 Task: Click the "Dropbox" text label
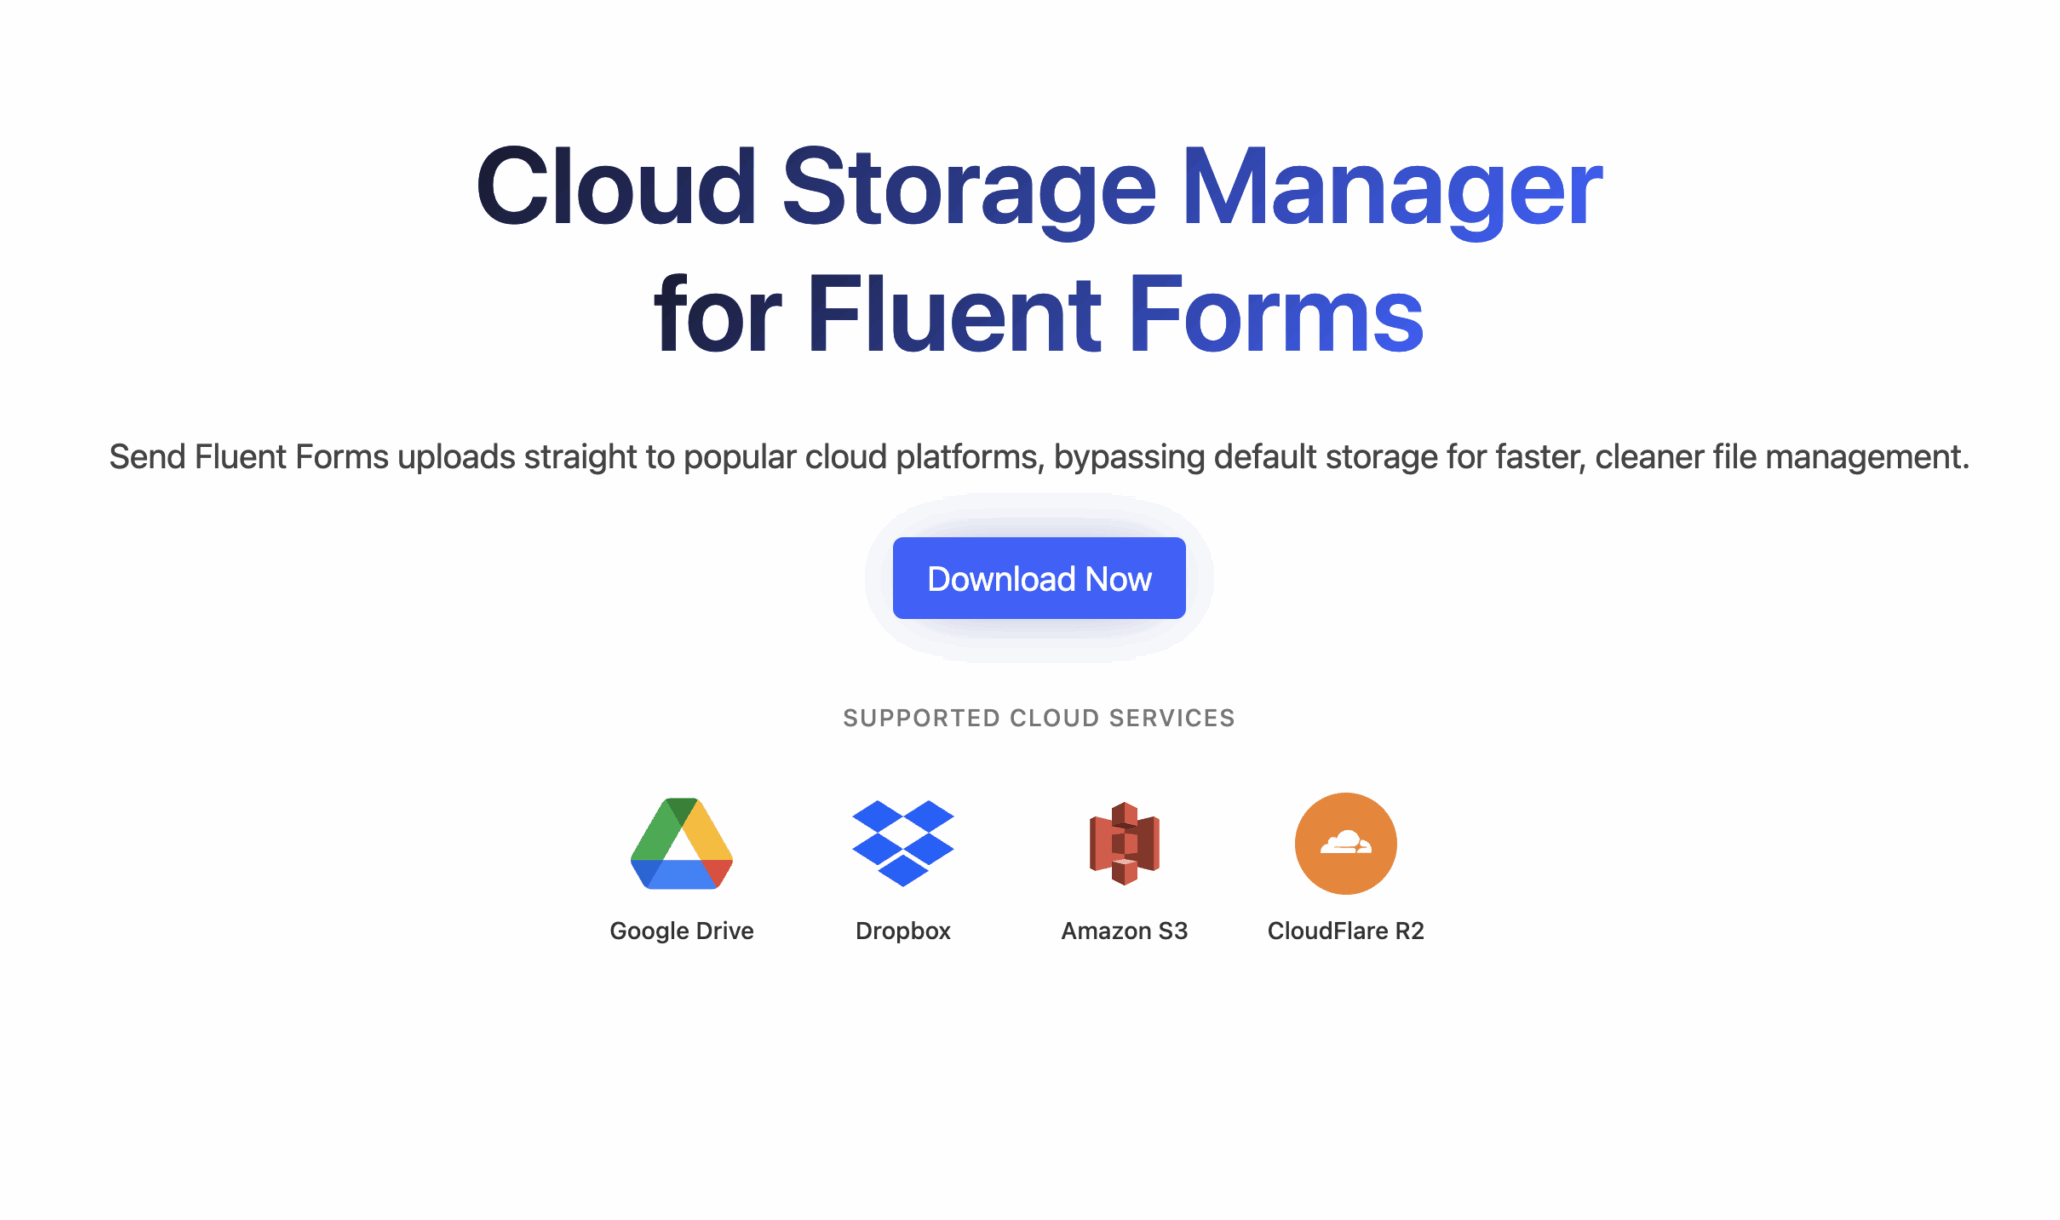pos(902,931)
